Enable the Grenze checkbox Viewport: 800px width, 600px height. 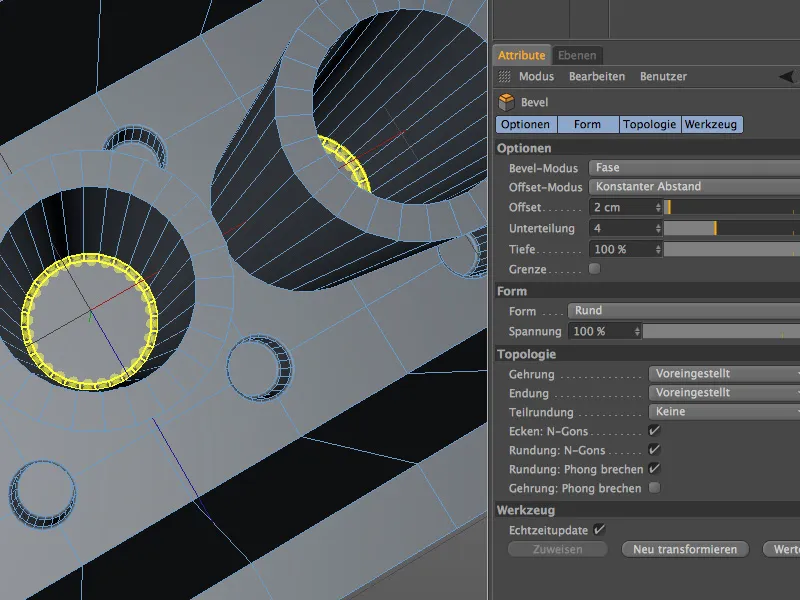pyautogui.click(x=594, y=269)
